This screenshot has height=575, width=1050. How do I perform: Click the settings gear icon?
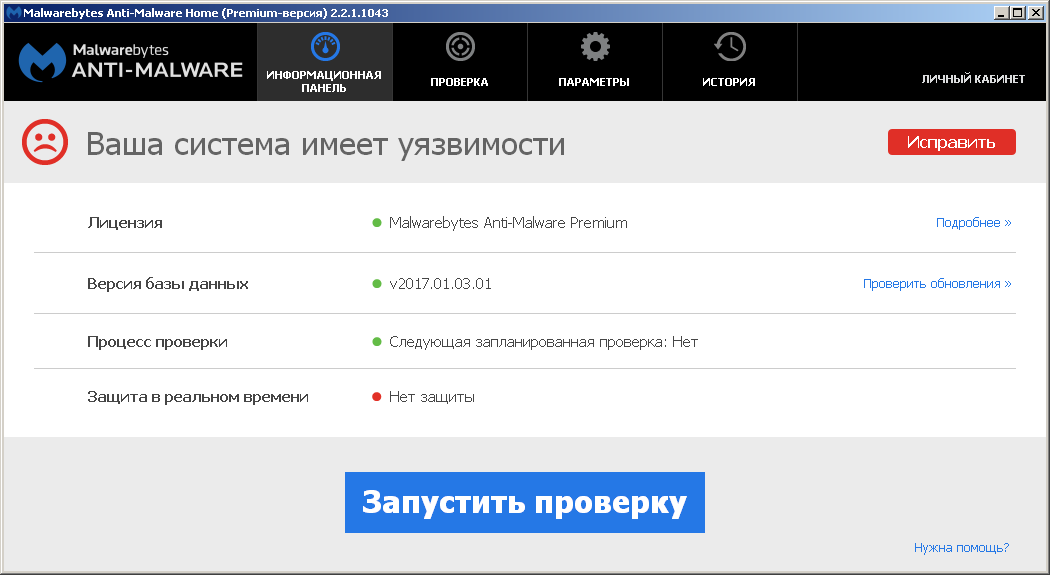(x=594, y=46)
